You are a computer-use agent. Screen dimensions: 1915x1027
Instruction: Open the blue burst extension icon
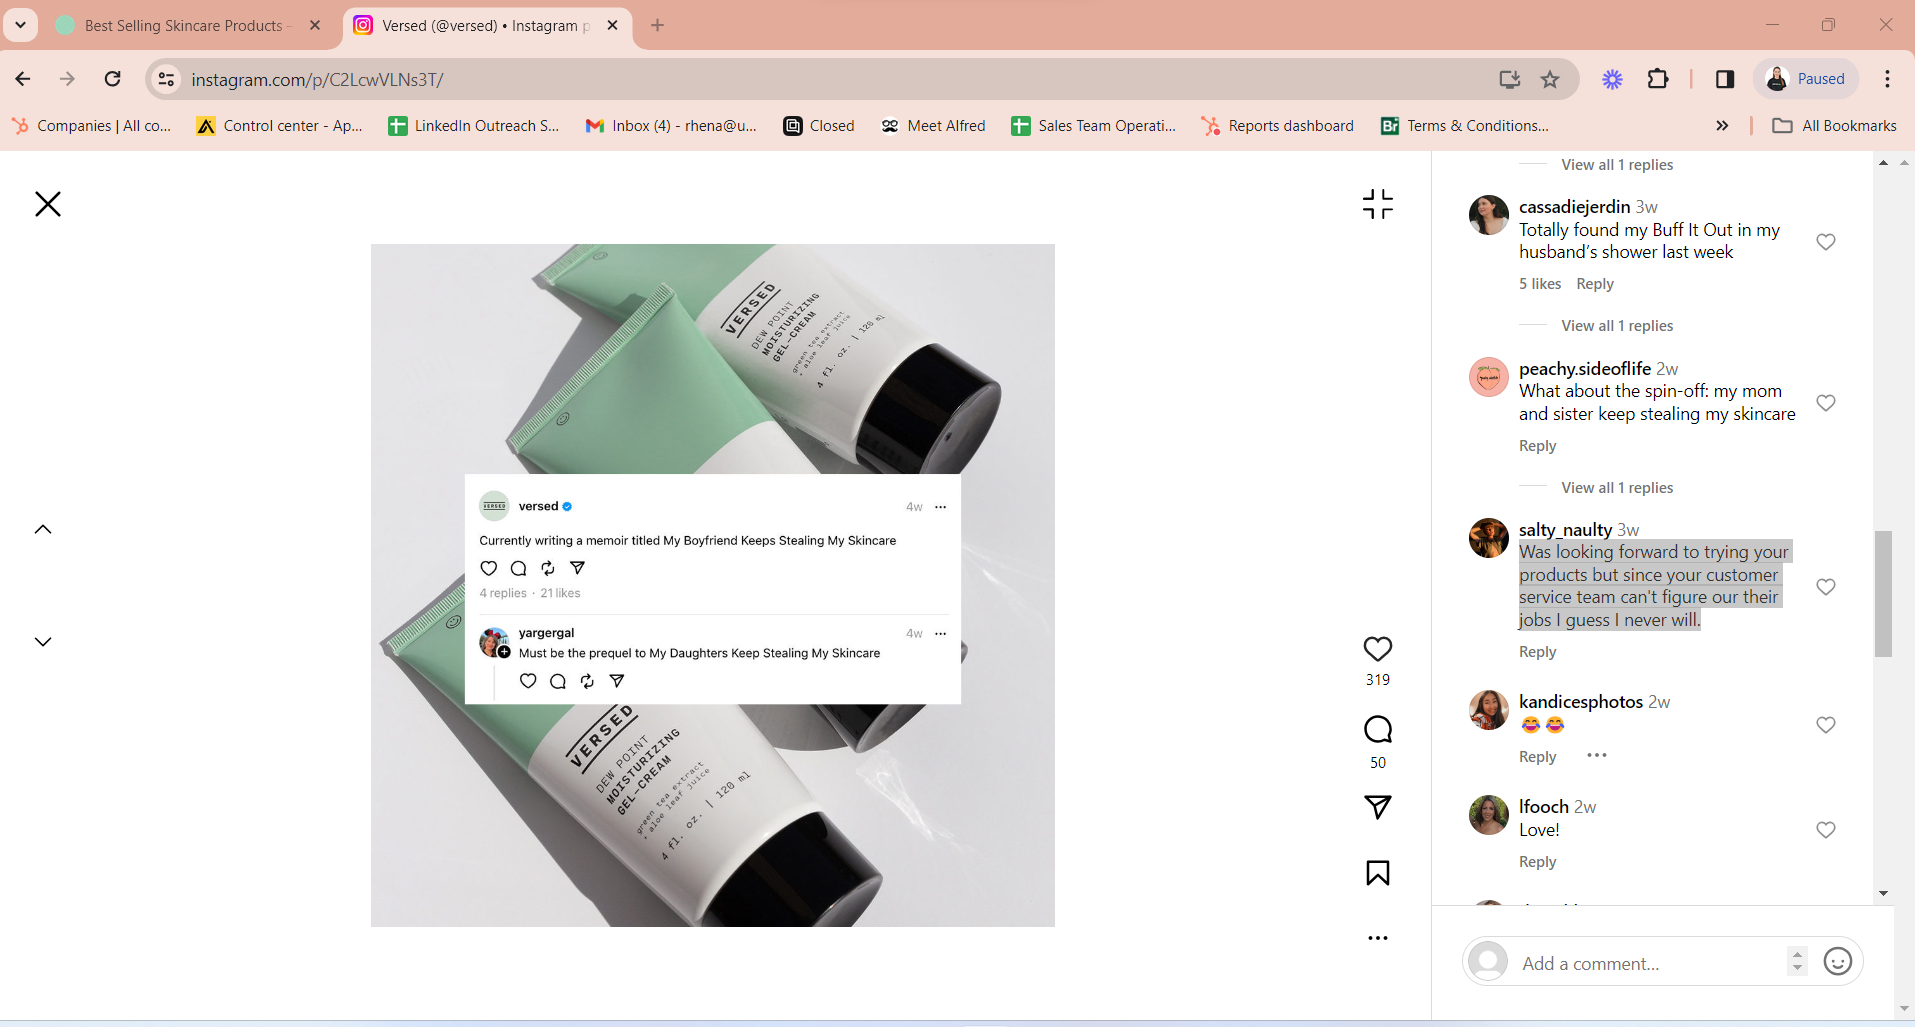point(1612,79)
